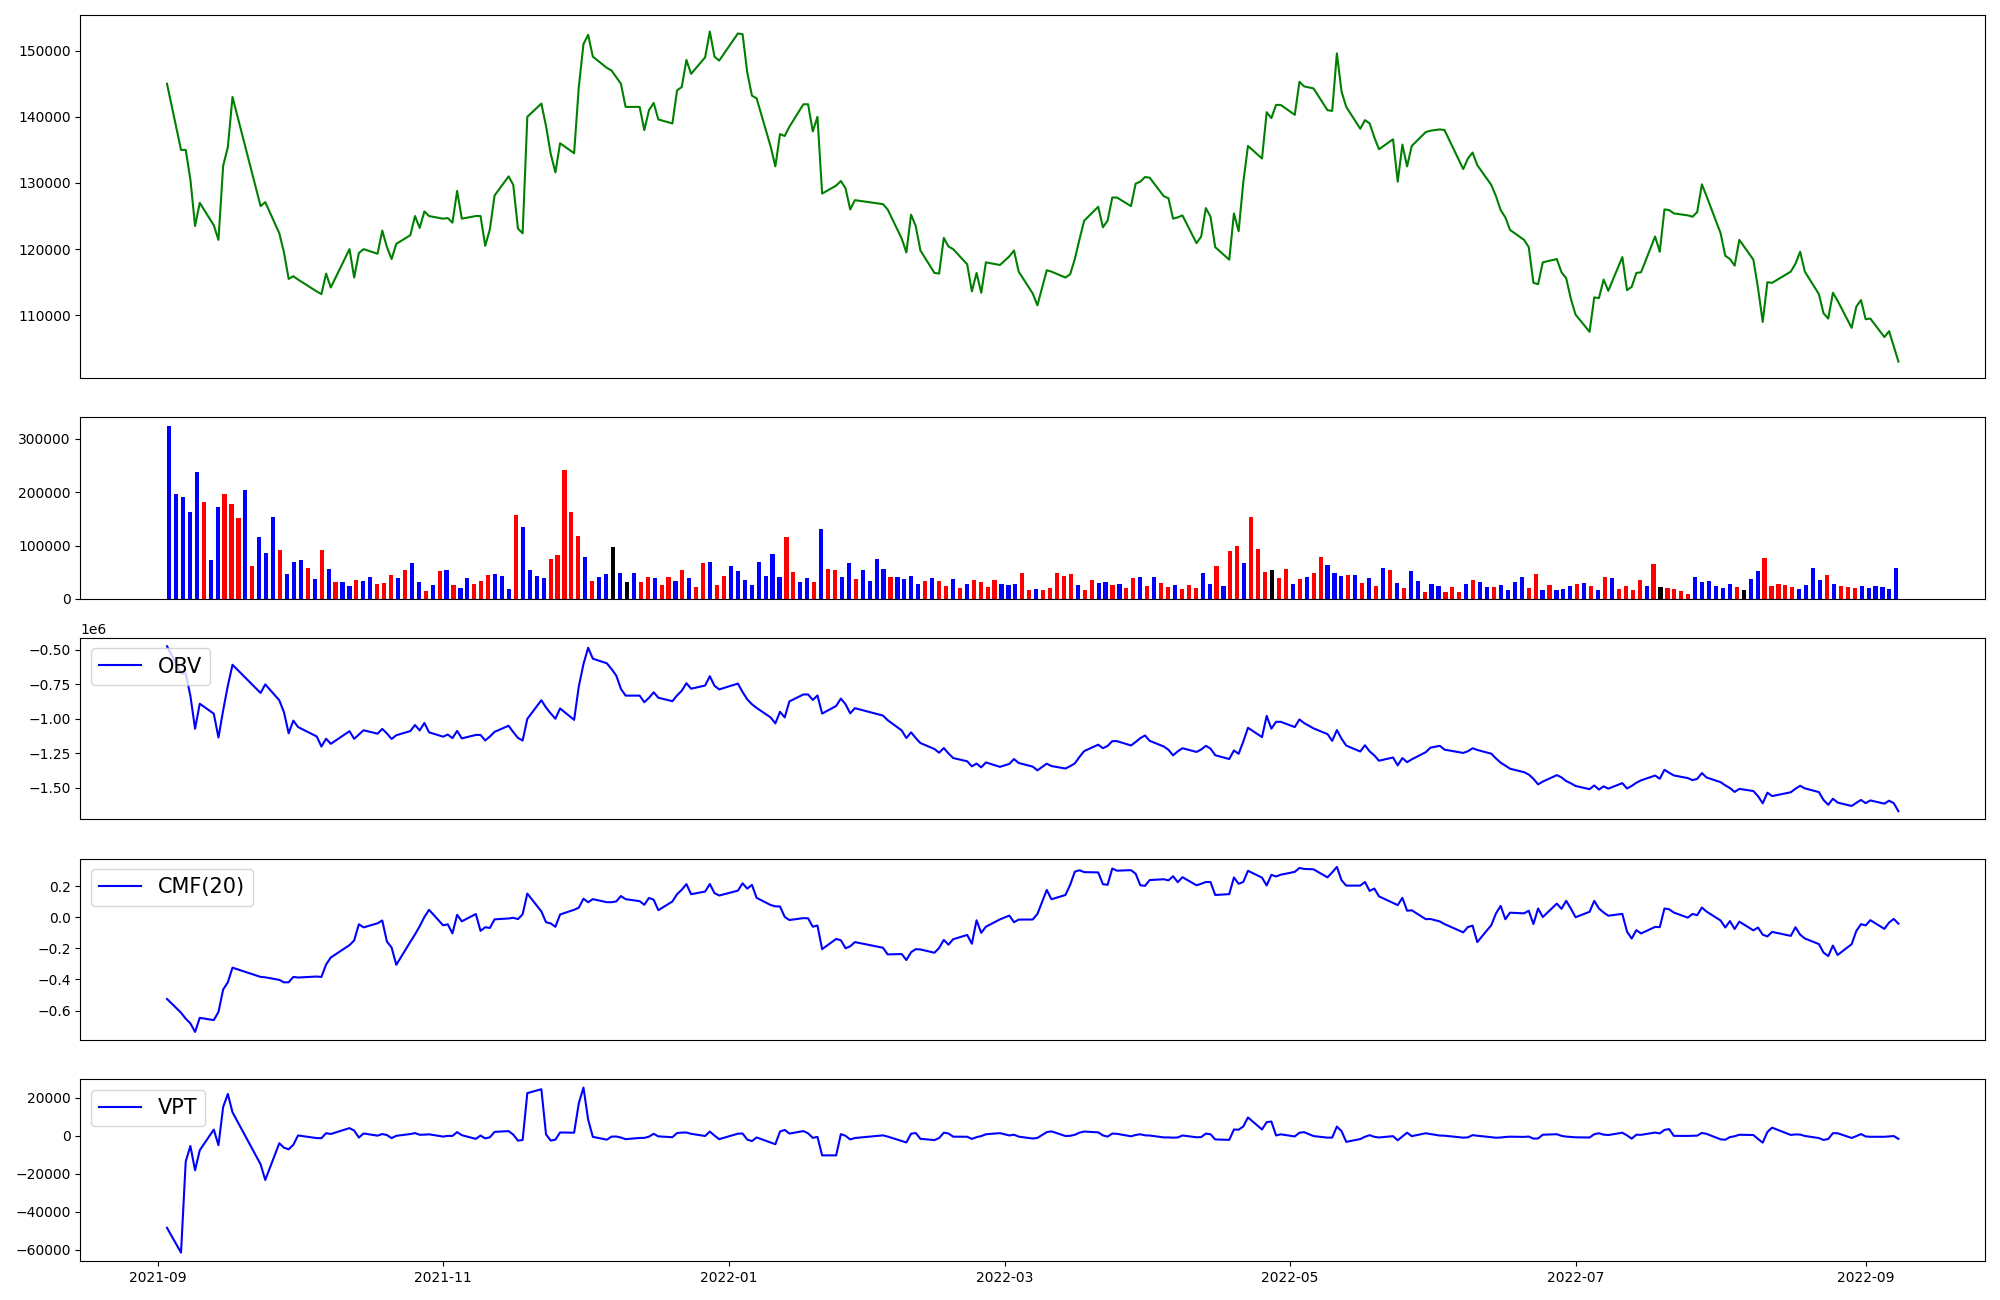Click the blue line sample in OBV legend
The height and width of the screenshot is (1300, 2000).
(122, 666)
